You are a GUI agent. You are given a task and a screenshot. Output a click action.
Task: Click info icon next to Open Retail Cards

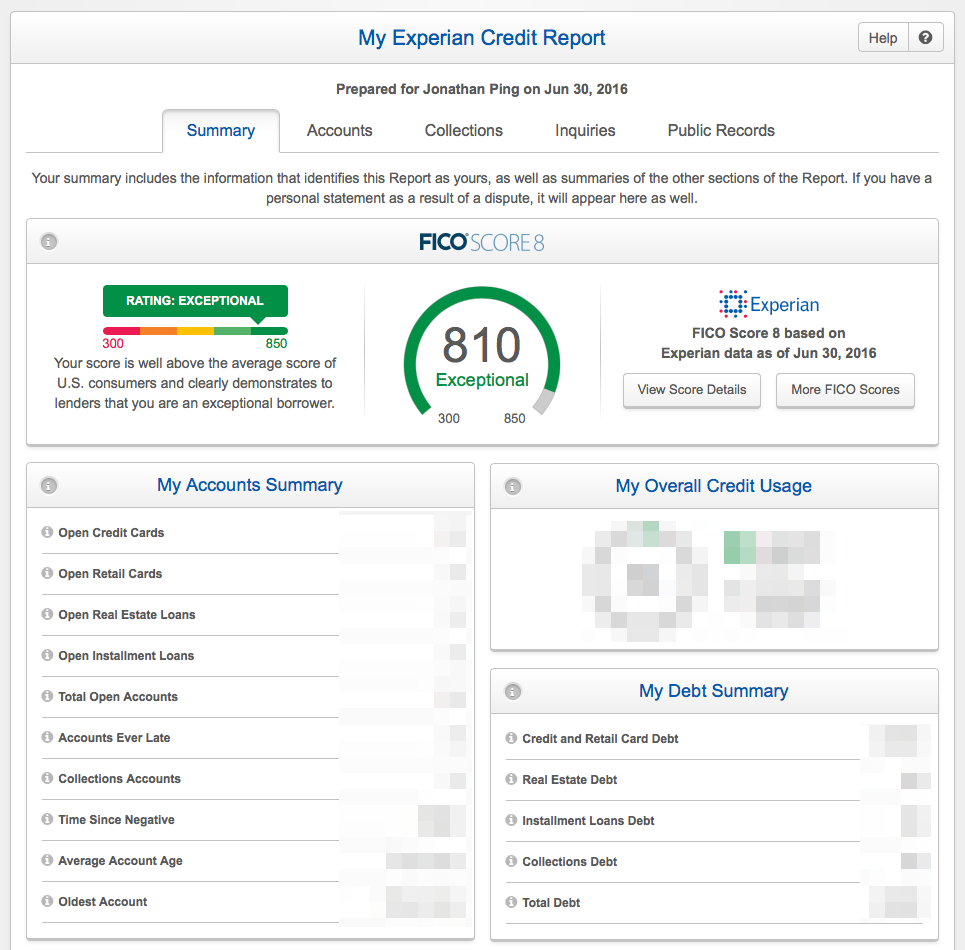click(47, 573)
